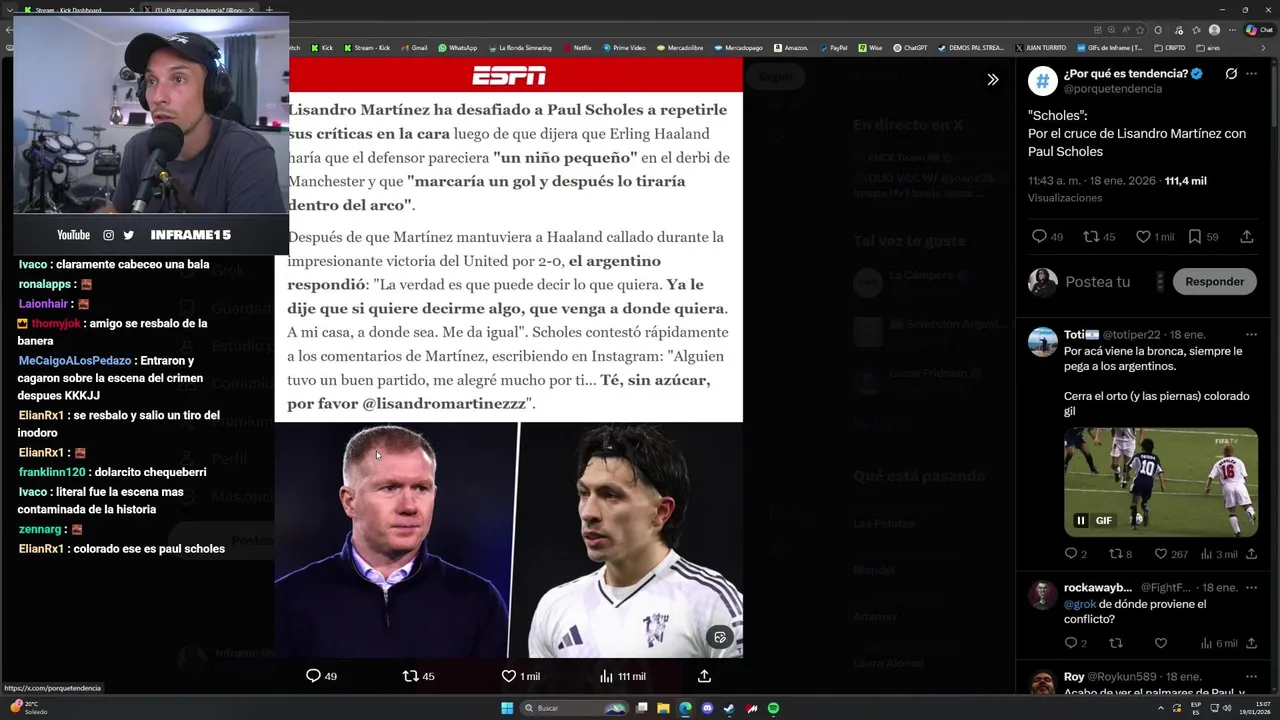Collapse the side panel with the double chevron
1280x720 pixels.
pyautogui.click(x=993, y=80)
